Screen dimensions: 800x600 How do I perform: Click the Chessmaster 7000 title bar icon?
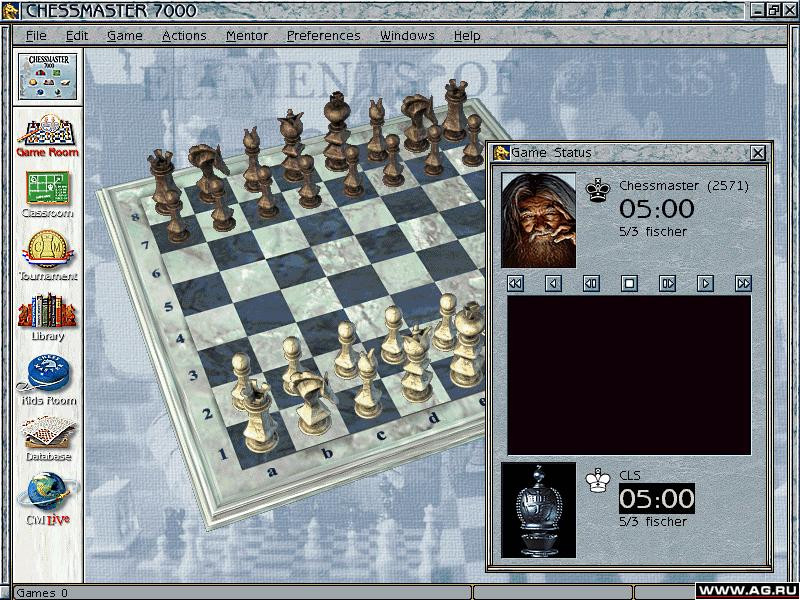(x=10, y=10)
